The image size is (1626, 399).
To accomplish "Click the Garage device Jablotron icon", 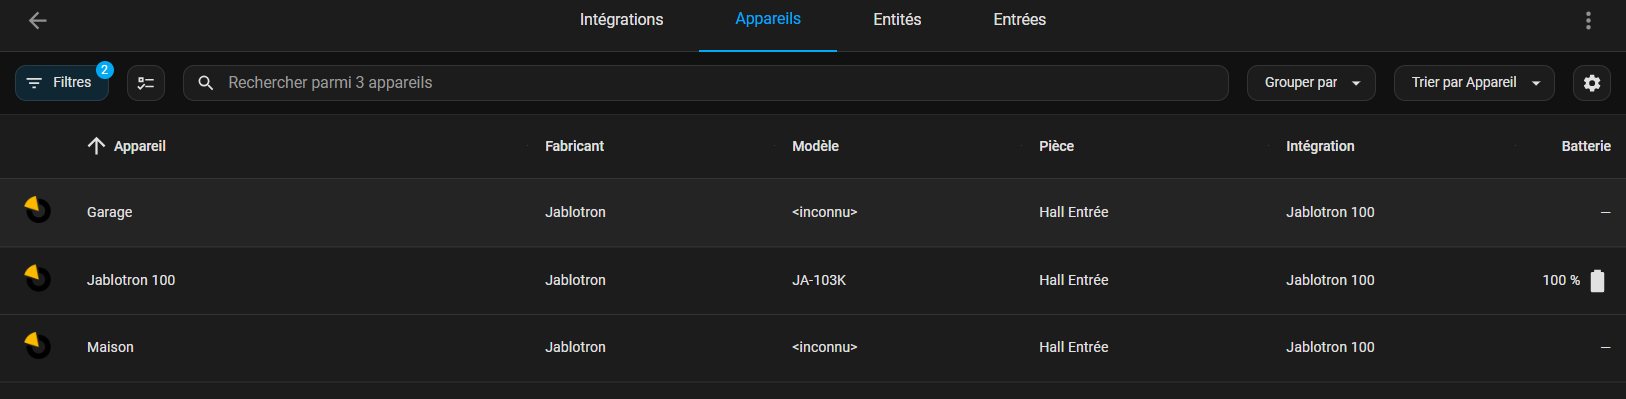I will coord(37,210).
